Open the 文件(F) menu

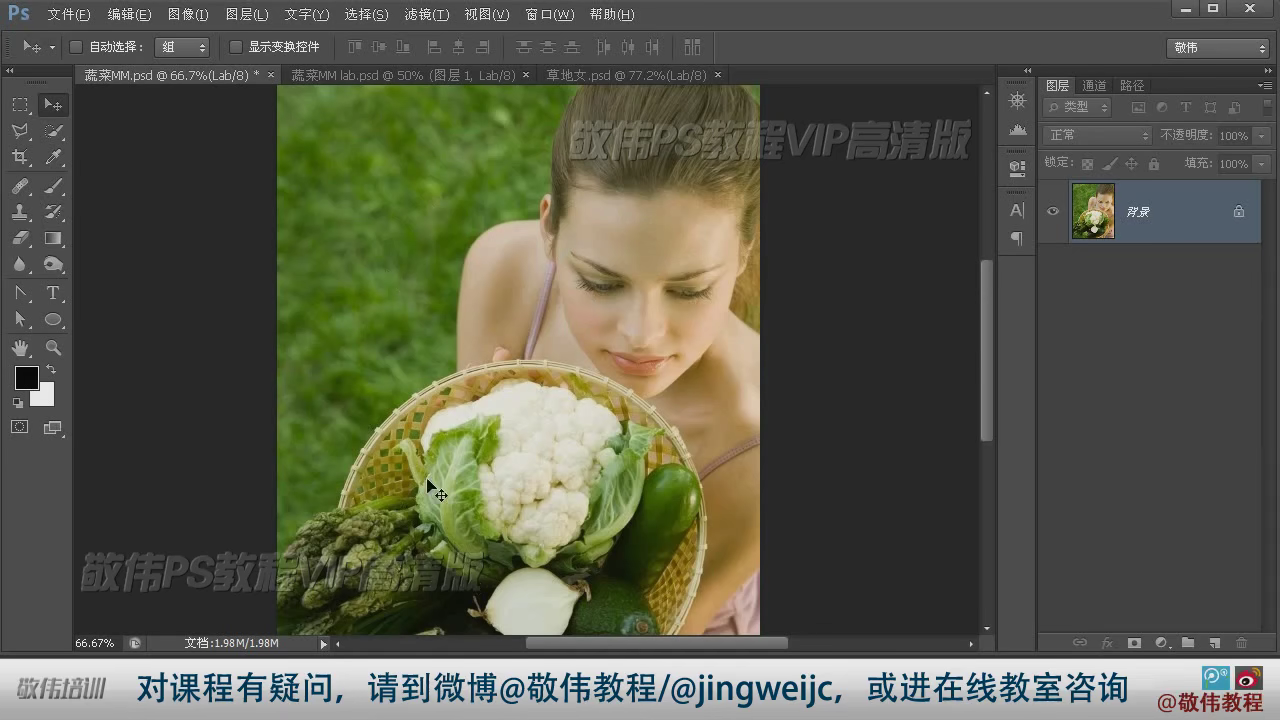[x=69, y=15]
